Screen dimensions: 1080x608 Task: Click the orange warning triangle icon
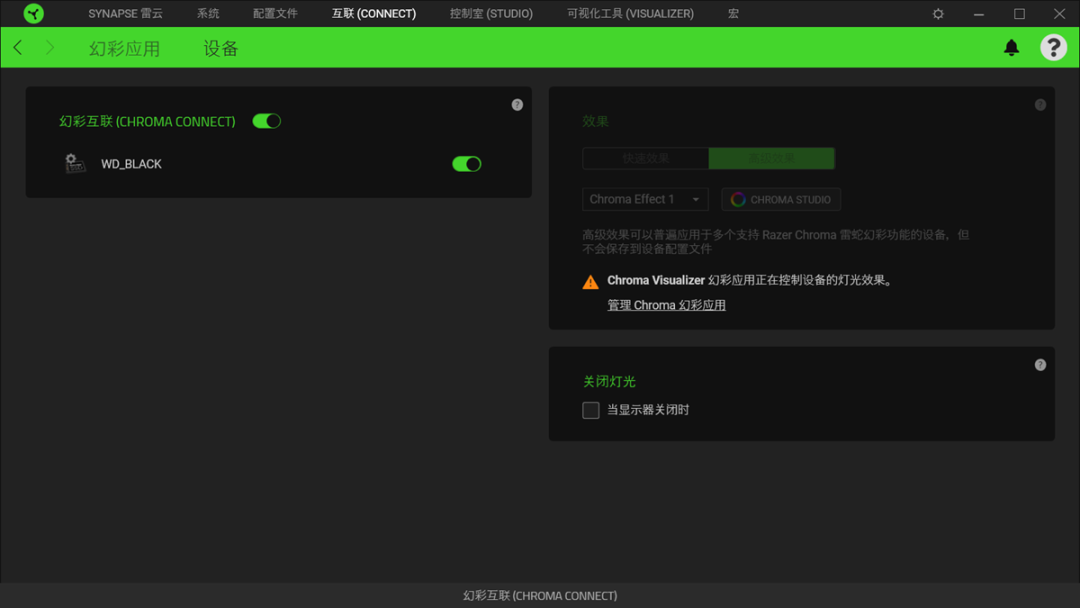pos(590,282)
